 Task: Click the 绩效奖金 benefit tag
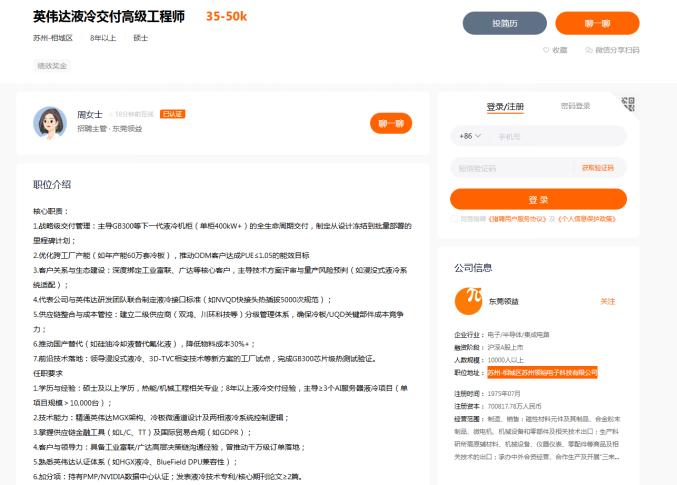point(52,66)
